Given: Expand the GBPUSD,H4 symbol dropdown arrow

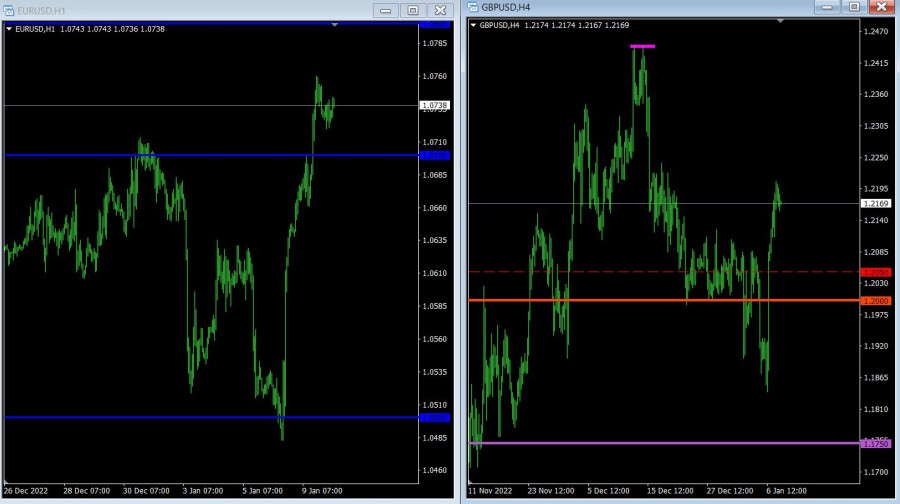Looking at the screenshot, I should tap(474, 25).
